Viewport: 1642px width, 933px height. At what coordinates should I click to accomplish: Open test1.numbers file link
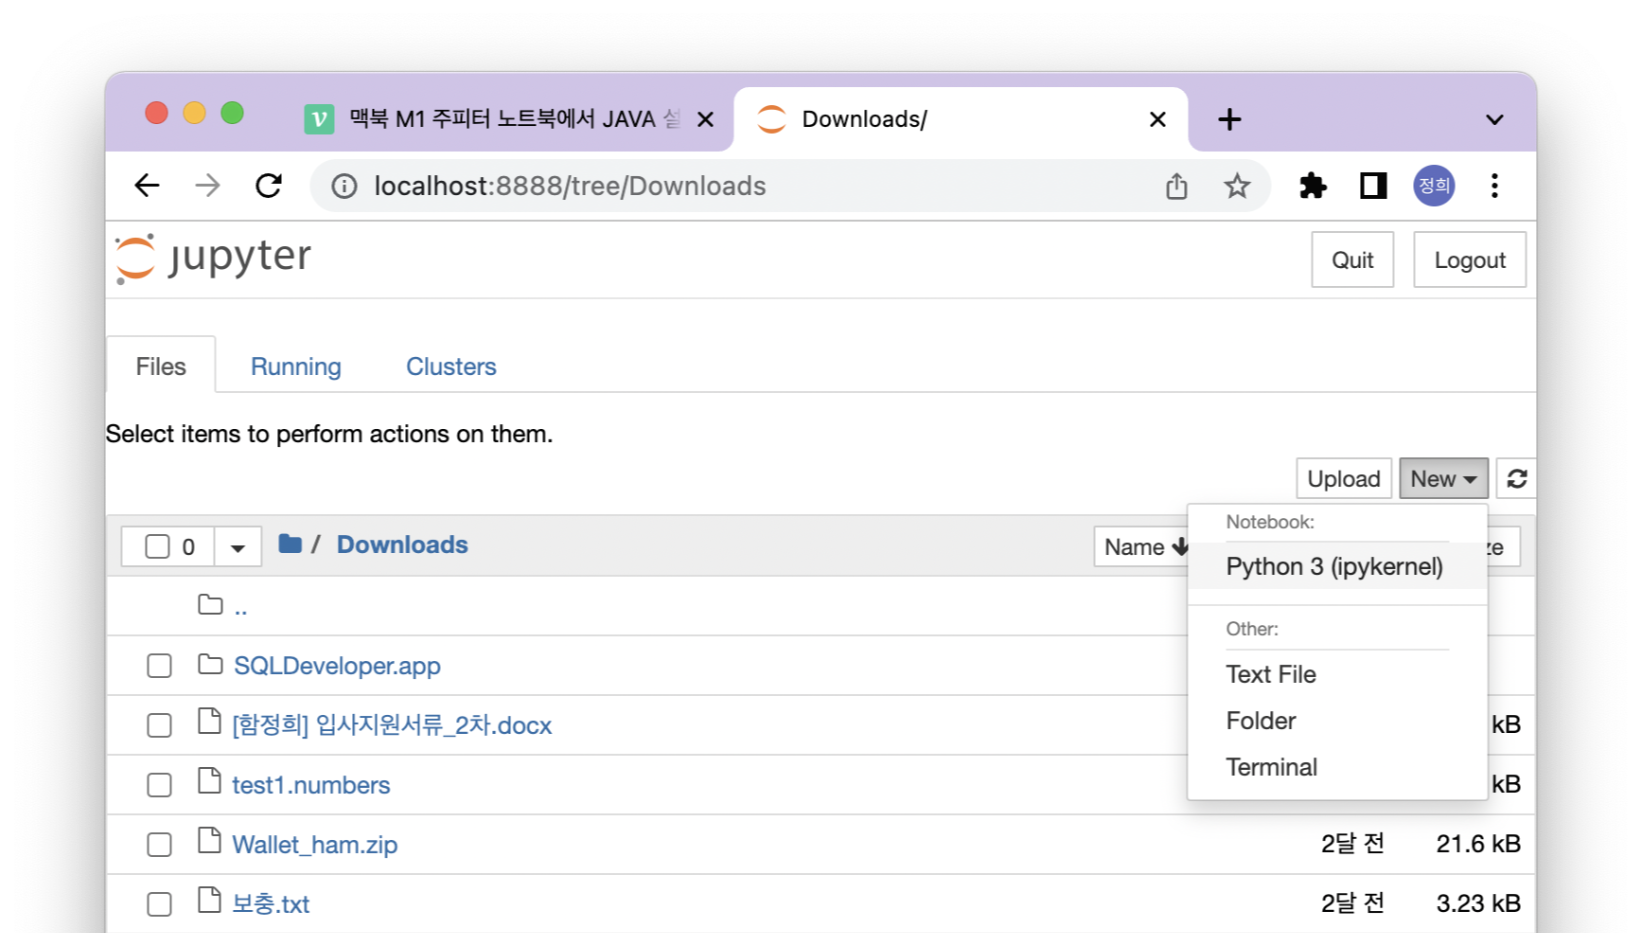[x=311, y=785]
